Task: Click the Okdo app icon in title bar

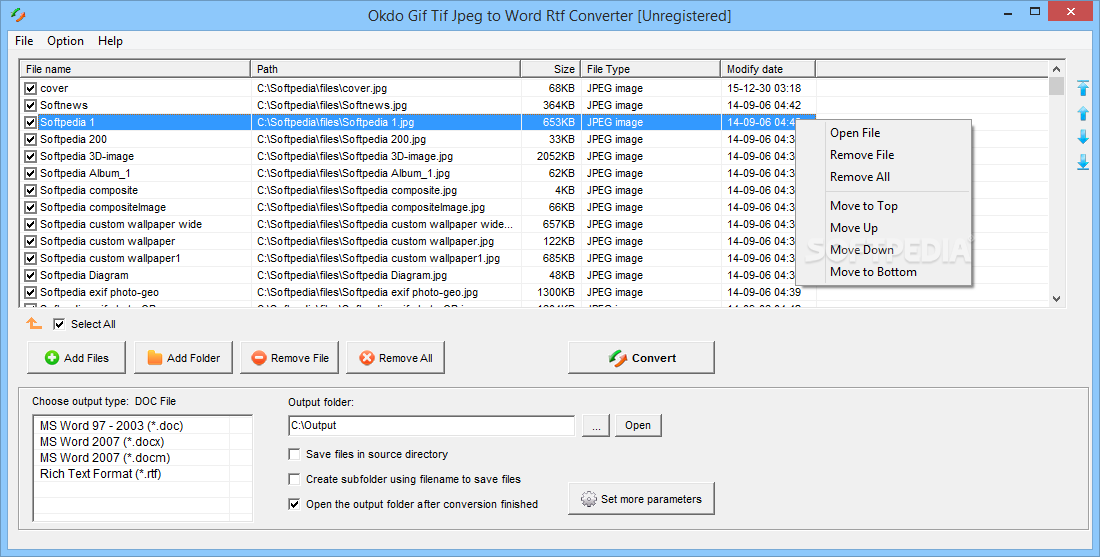Action: 18,15
